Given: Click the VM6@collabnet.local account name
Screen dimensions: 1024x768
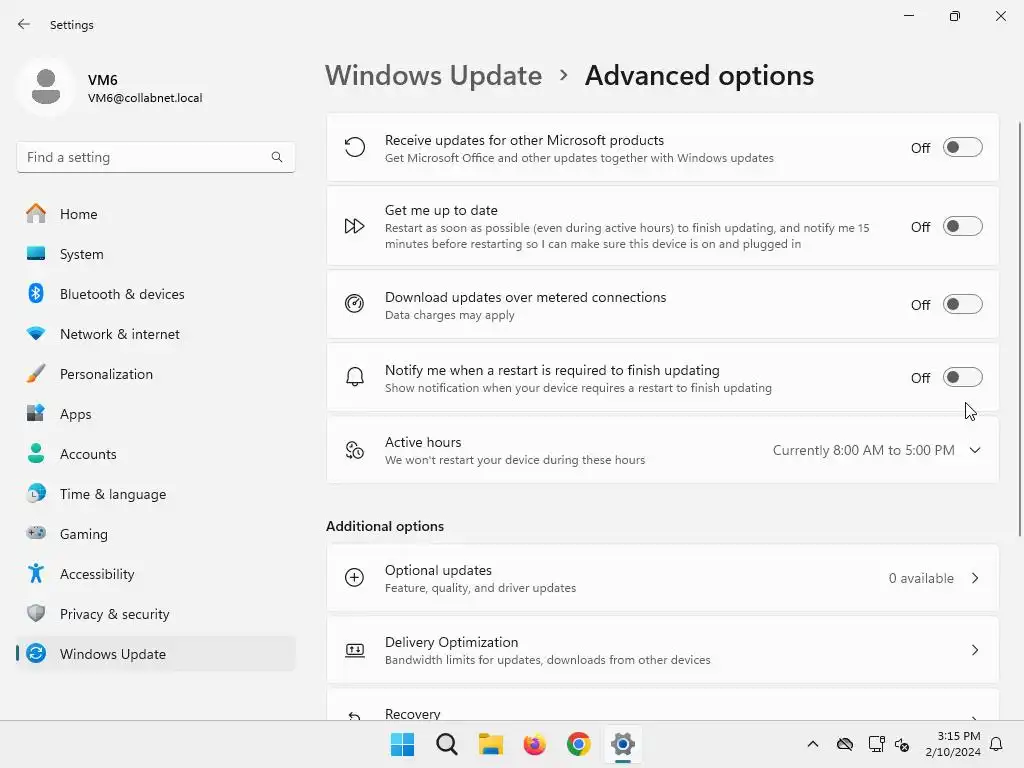Looking at the screenshot, I should [x=145, y=98].
